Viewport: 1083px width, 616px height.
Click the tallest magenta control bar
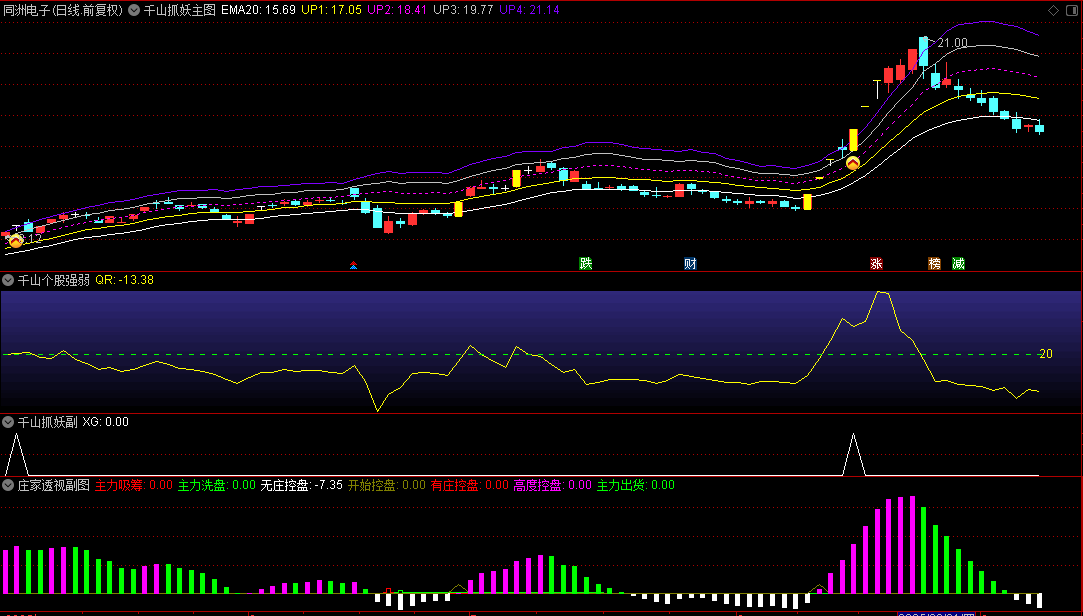coord(912,545)
